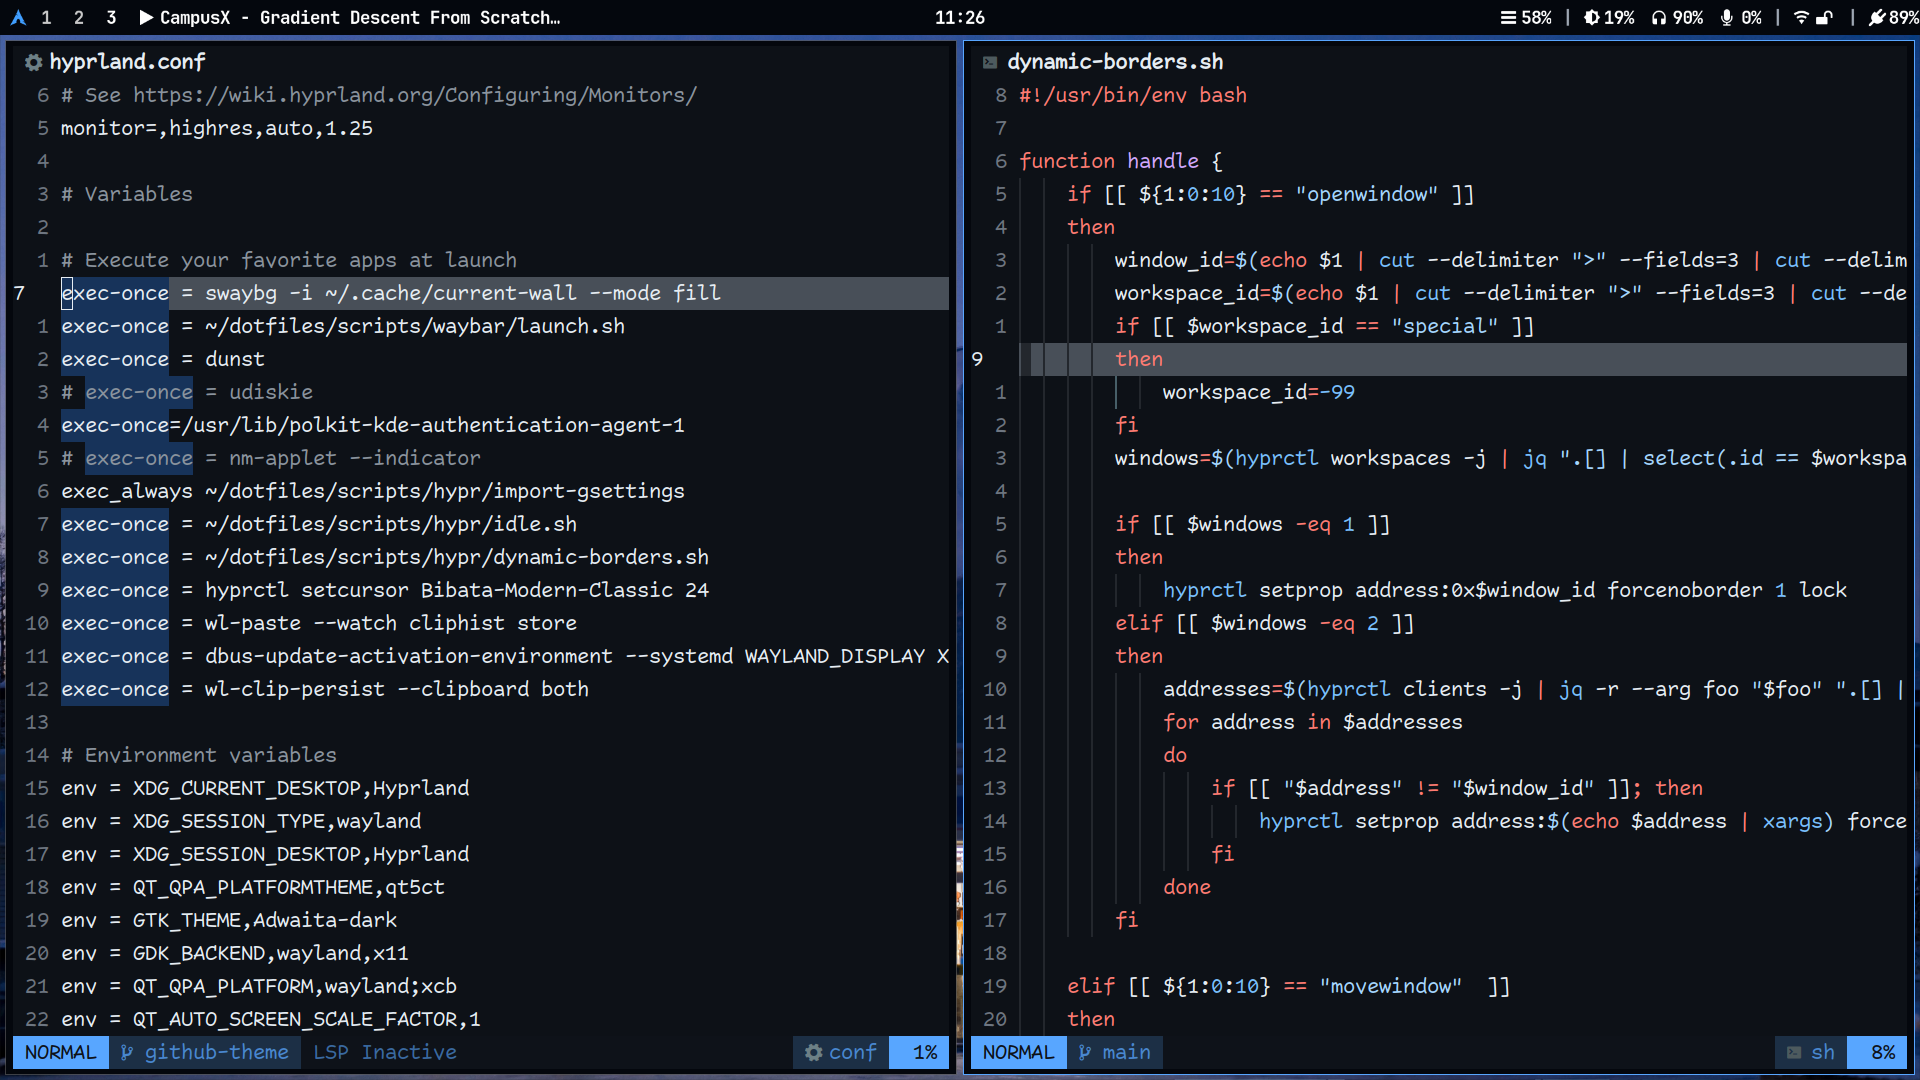This screenshot has height=1080, width=1920.
Task: Click the gear icon beside hyprland.conf
Action: click(33, 62)
